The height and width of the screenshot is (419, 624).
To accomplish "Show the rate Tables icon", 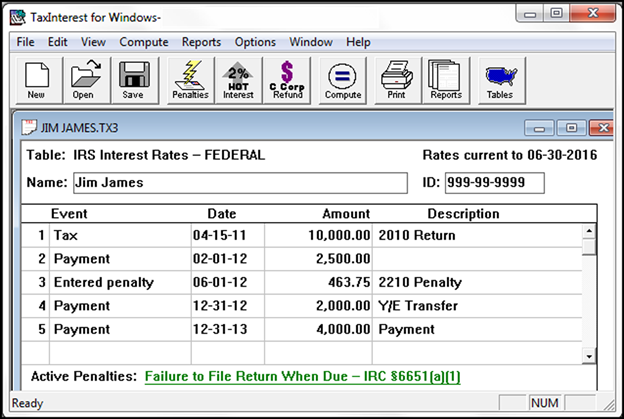I will [x=500, y=80].
